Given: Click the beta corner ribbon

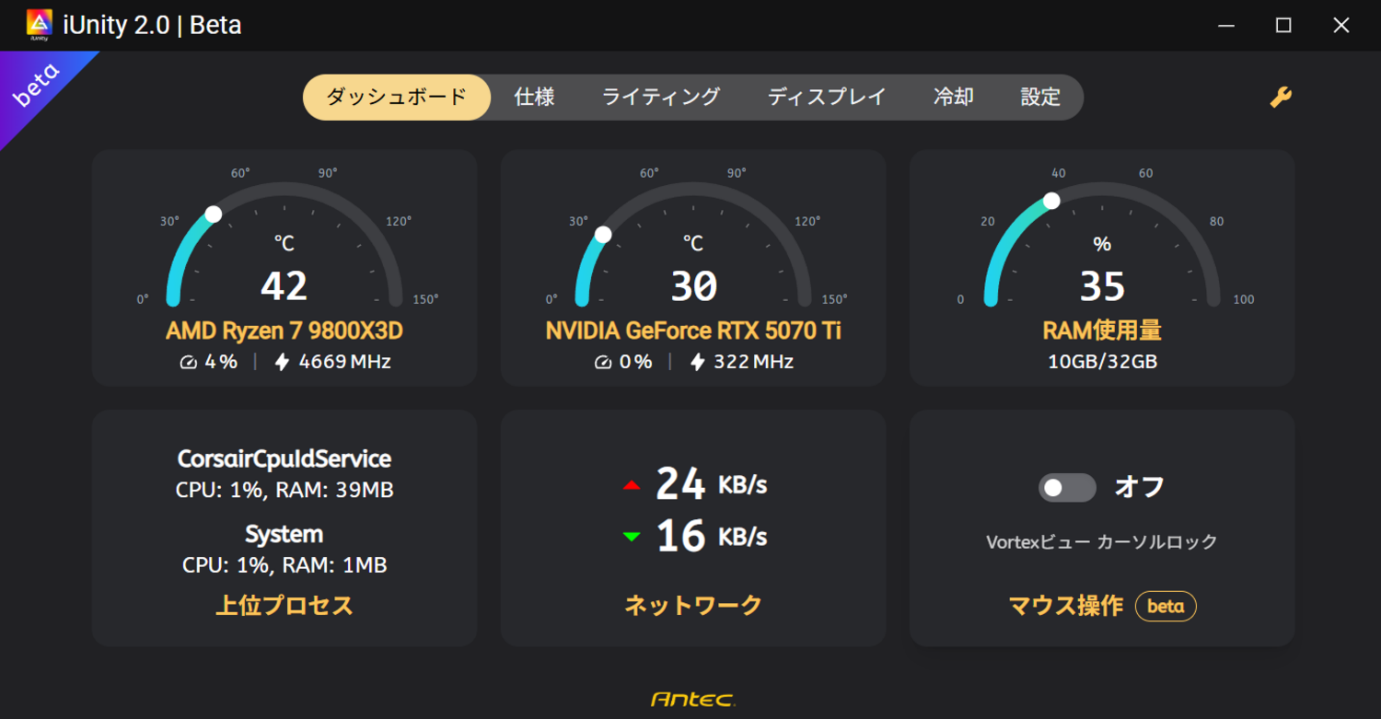Looking at the screenshot, I should 37,87.
